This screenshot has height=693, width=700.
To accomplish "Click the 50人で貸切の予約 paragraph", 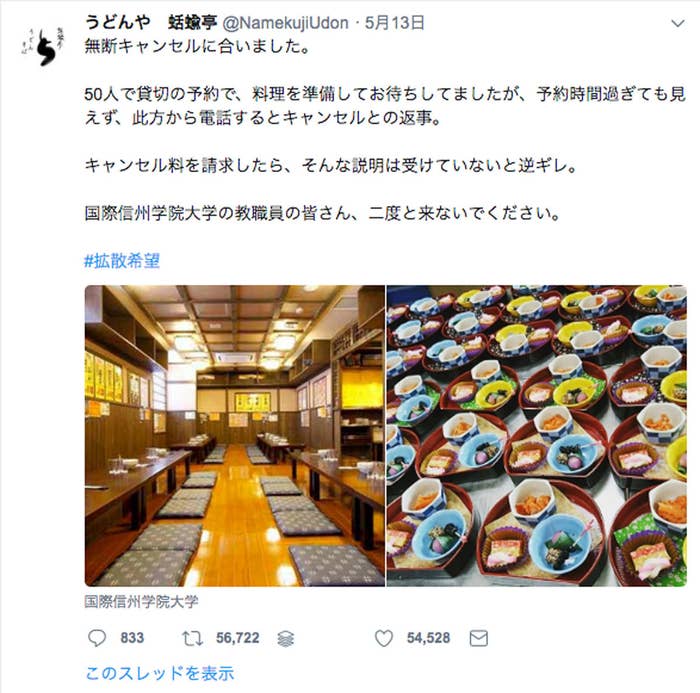I will (x=385, y=106).
